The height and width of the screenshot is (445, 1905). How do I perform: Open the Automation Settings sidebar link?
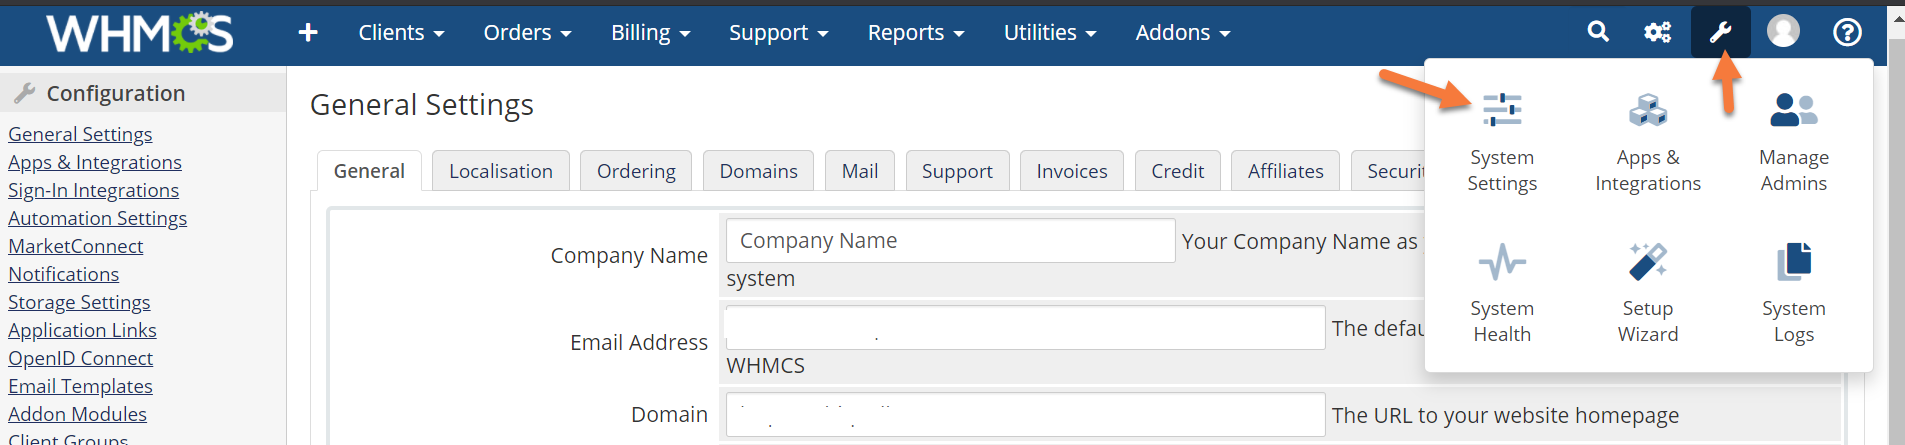[98, 218]
